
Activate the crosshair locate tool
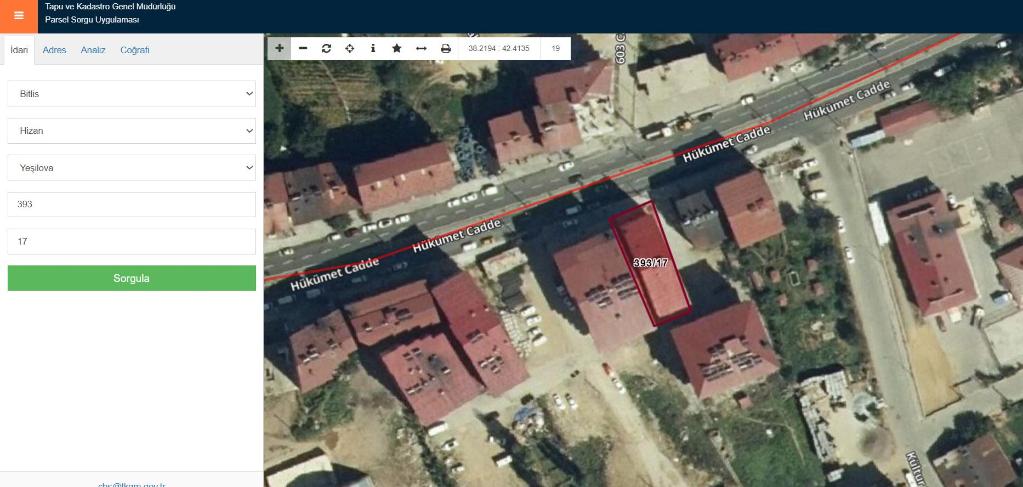350,48
